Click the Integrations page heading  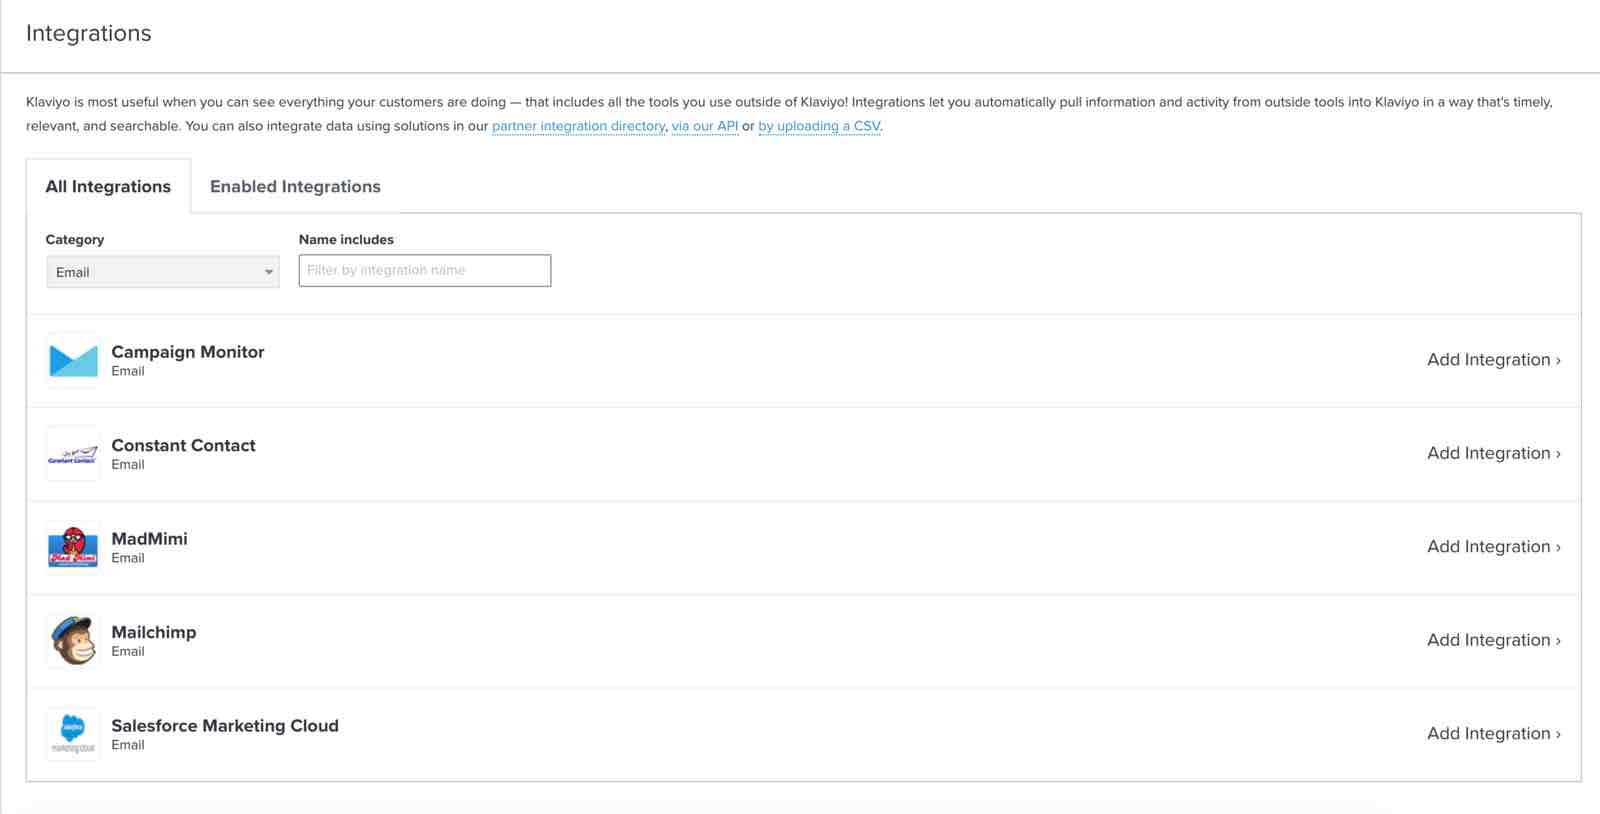point(89,33)
